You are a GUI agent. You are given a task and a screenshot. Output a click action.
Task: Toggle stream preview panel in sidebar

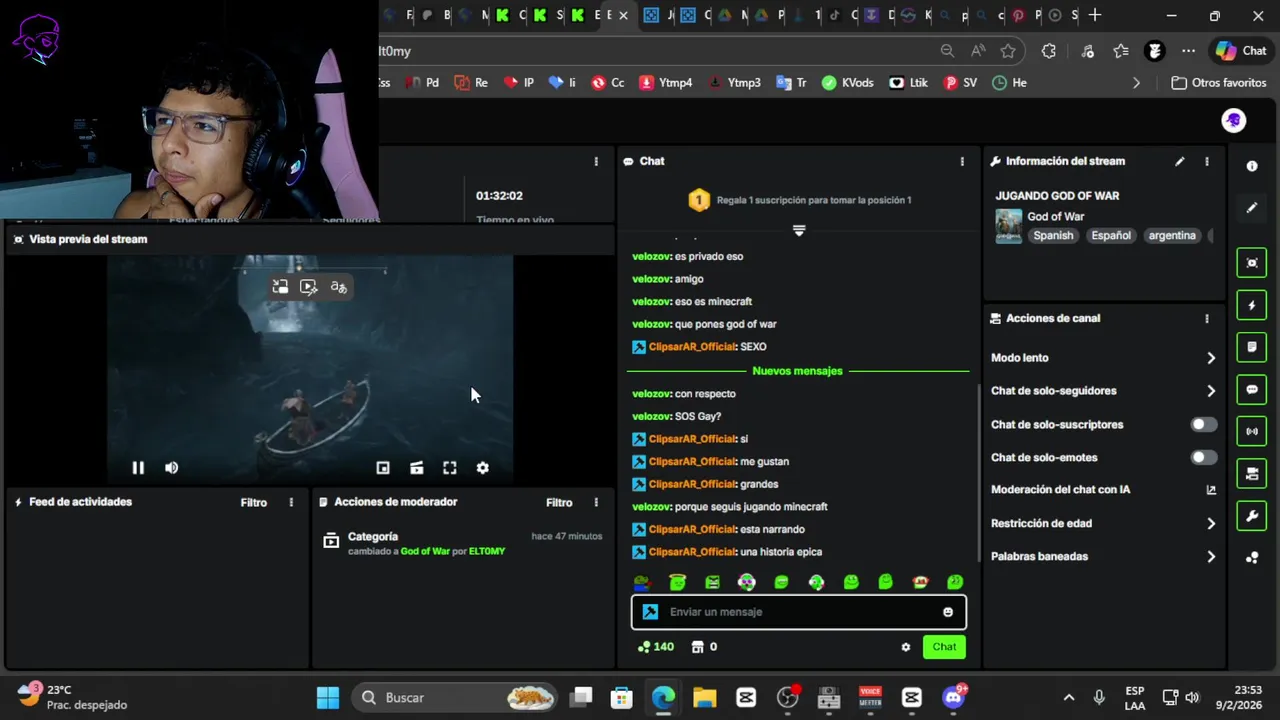point(1252,263)
